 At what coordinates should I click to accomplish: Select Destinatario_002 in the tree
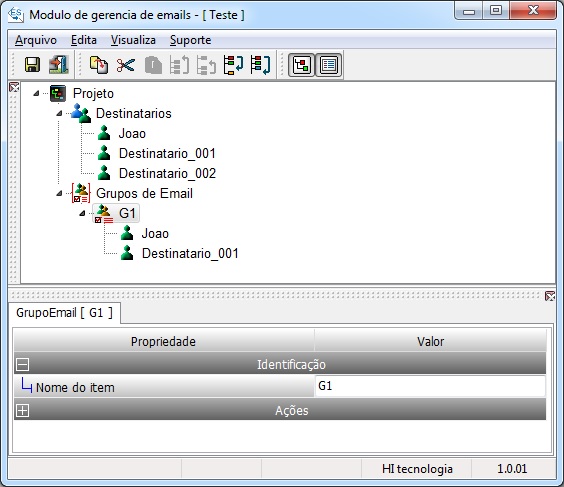coord(167,173)
